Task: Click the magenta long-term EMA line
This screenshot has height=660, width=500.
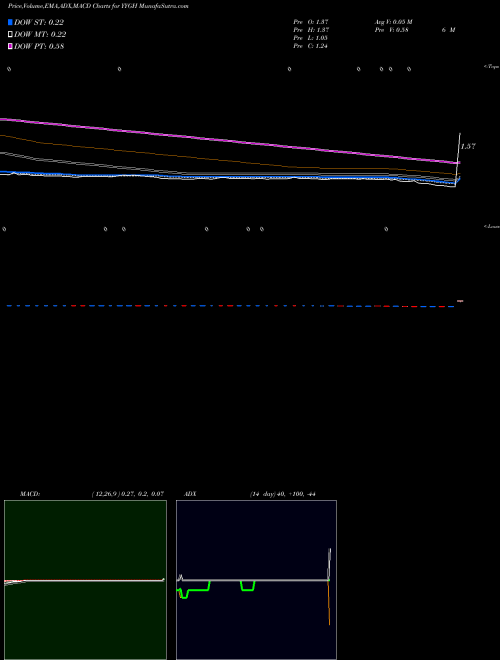Action: pos(229,141)
